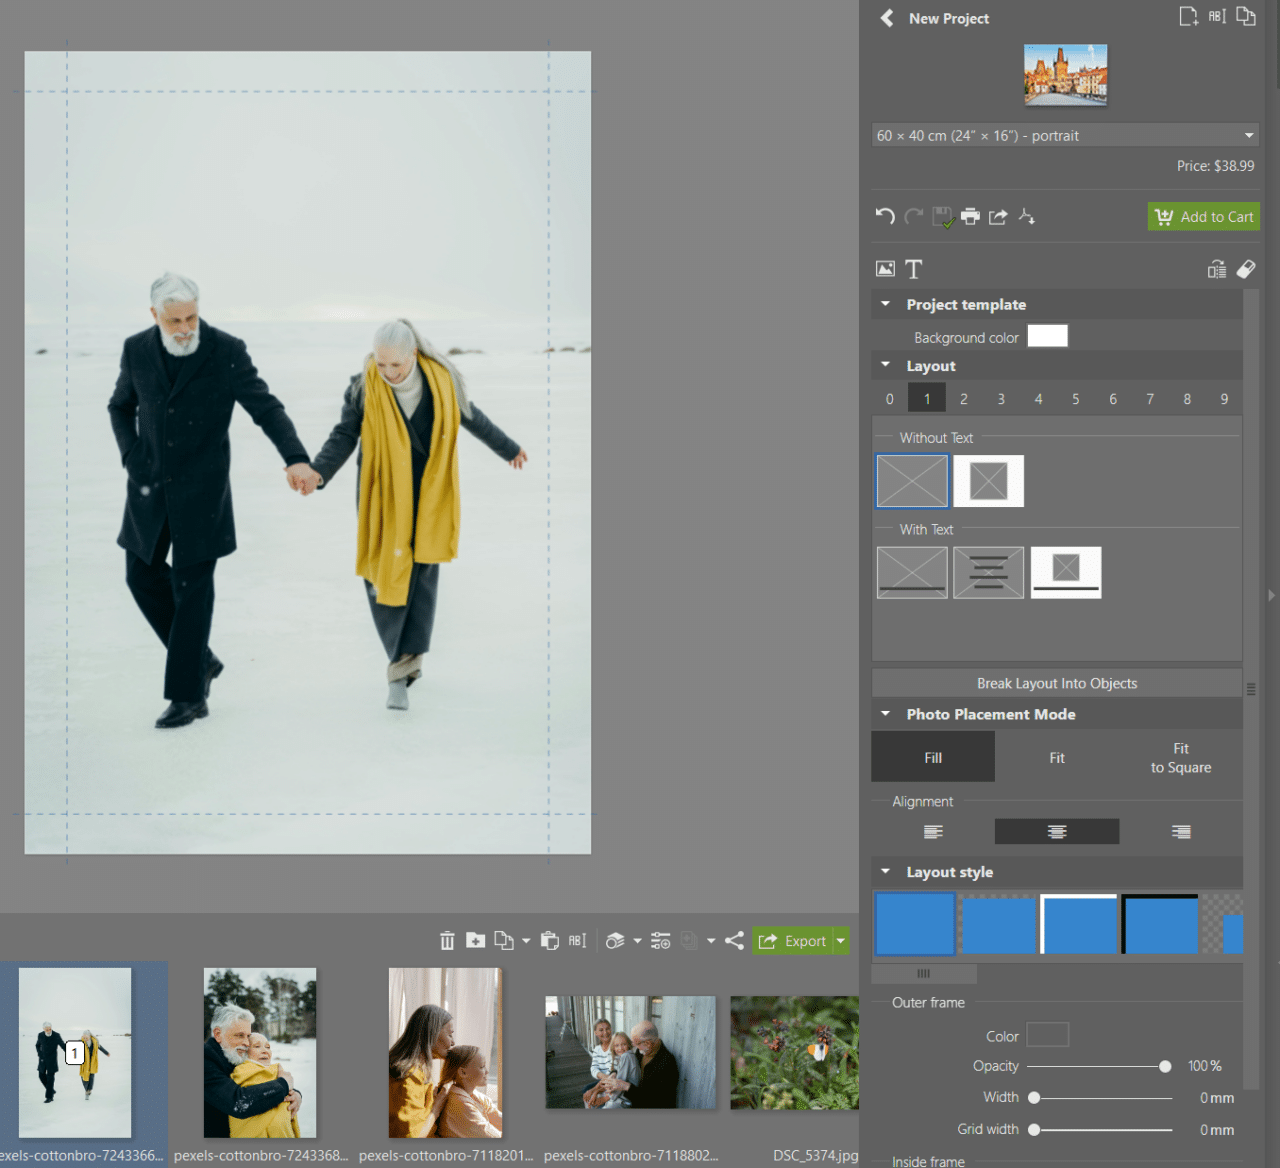
Task: Select the white-bordered layout style thumbnail
Action: pyautogui.click(x=1079, y=923)
